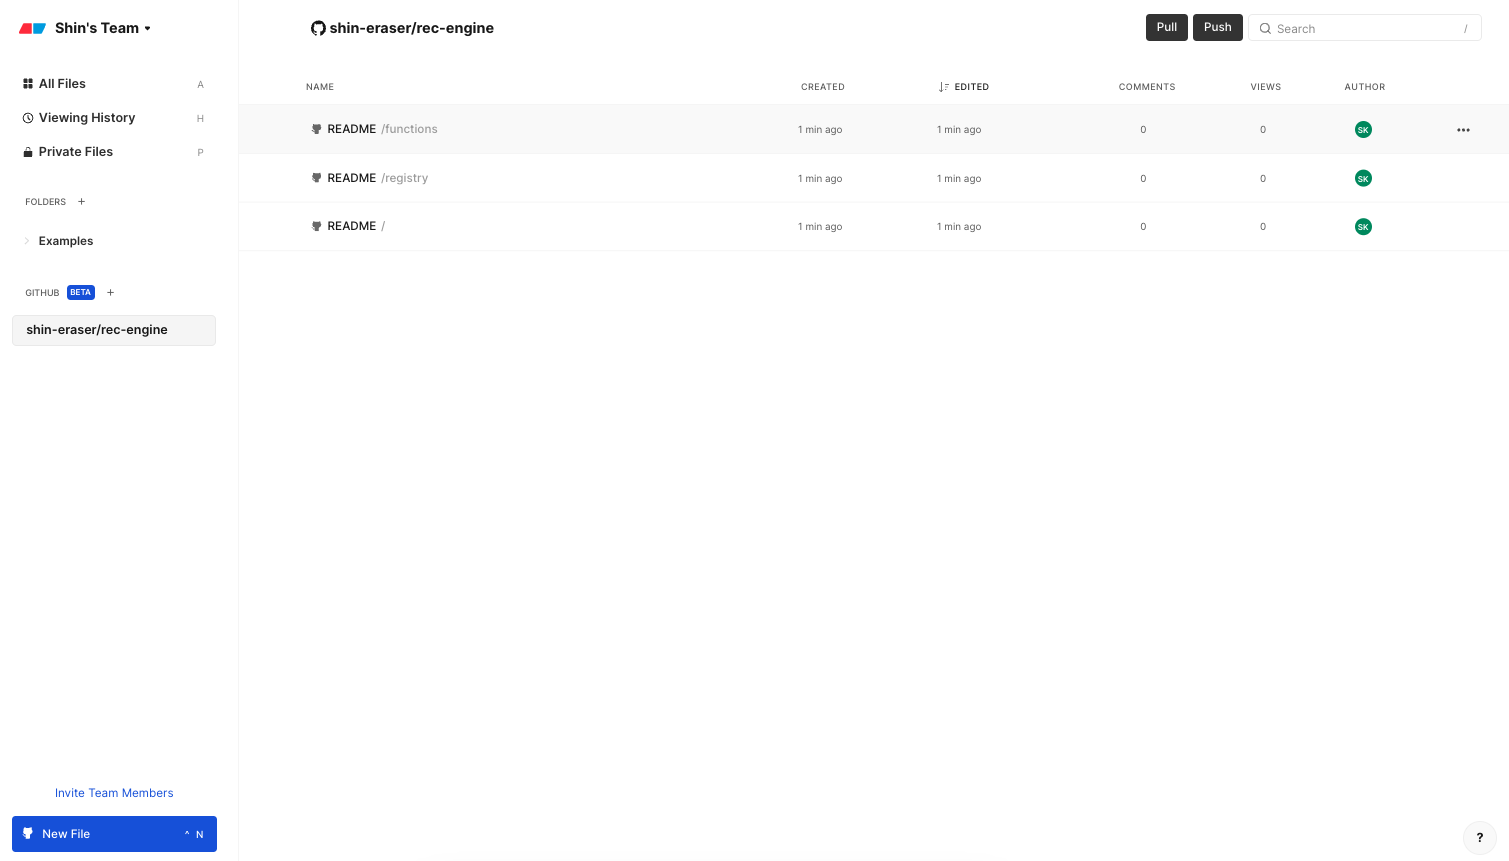
Task: Click the file icon of README /functions
Action: click(x=317, y=129)
